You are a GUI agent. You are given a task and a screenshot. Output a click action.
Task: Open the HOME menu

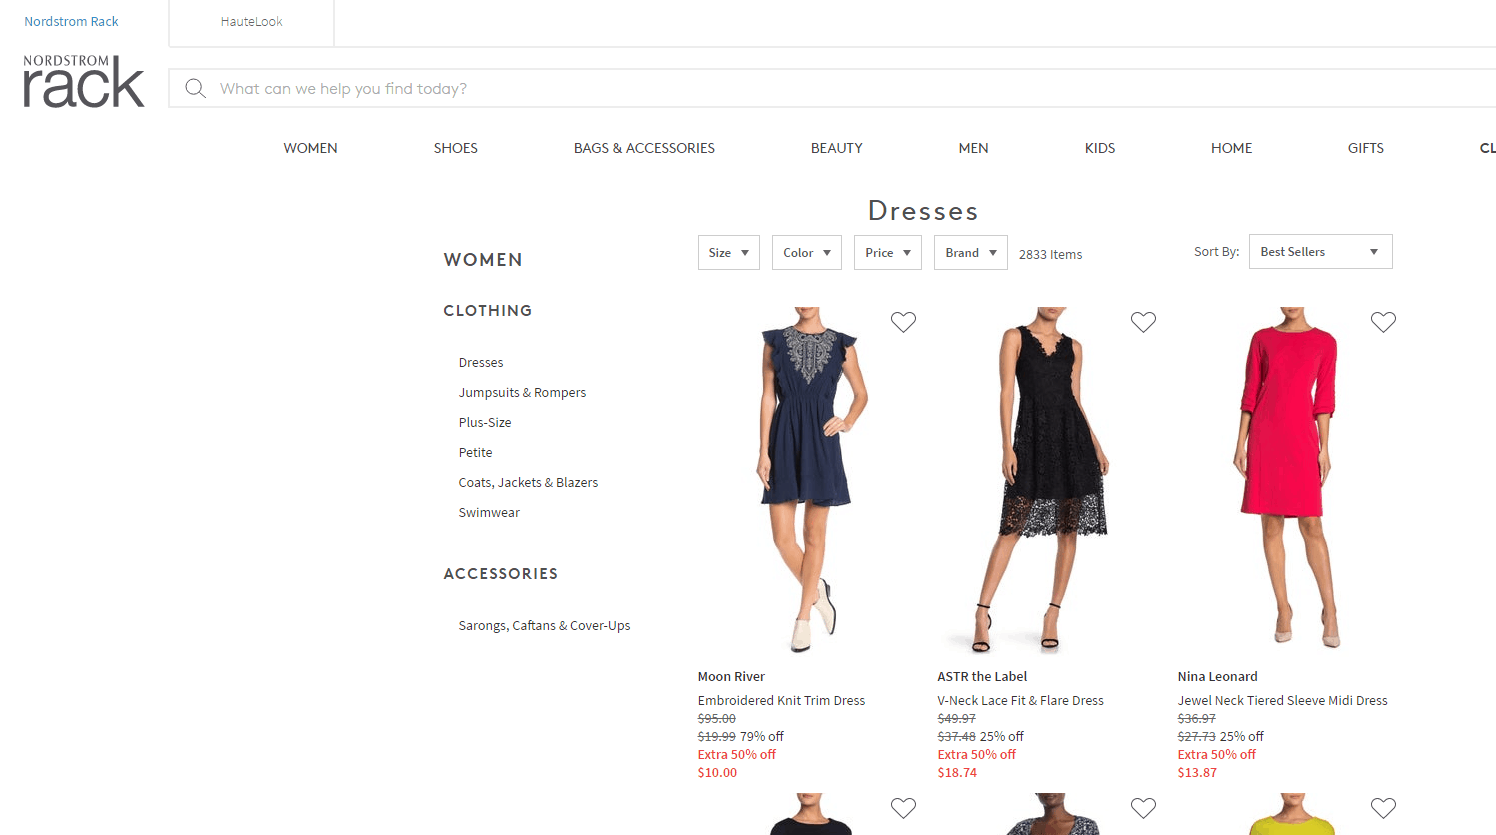pos(1231,148)
